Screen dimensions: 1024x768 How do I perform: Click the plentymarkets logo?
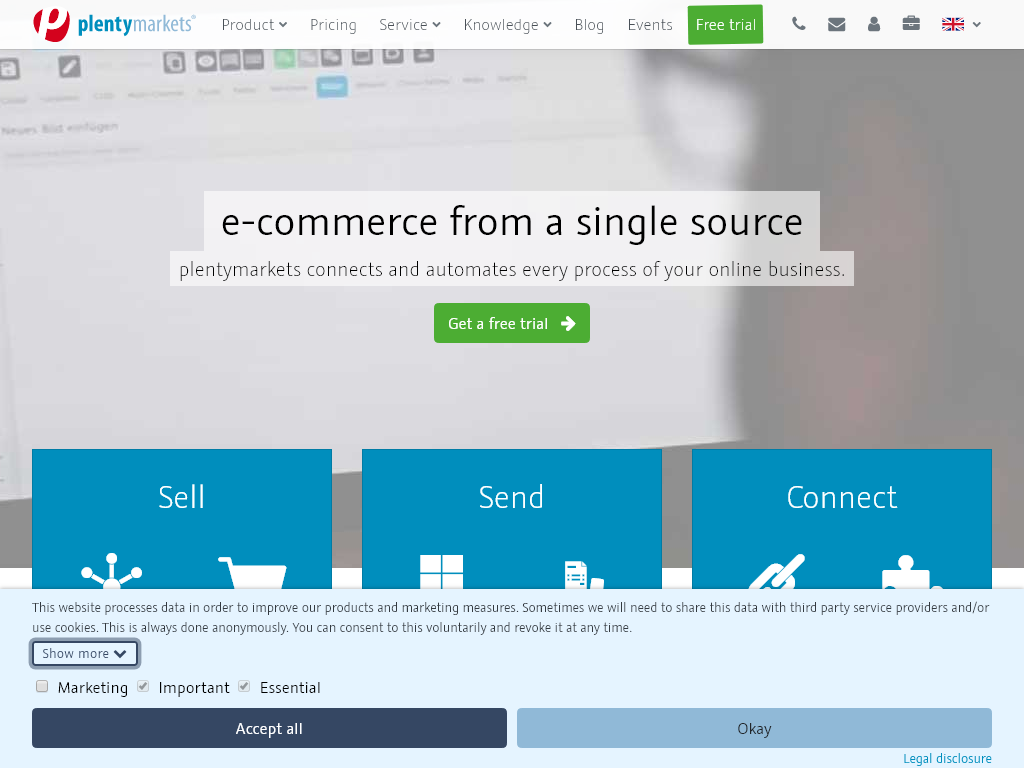click(x=113, y=25)
